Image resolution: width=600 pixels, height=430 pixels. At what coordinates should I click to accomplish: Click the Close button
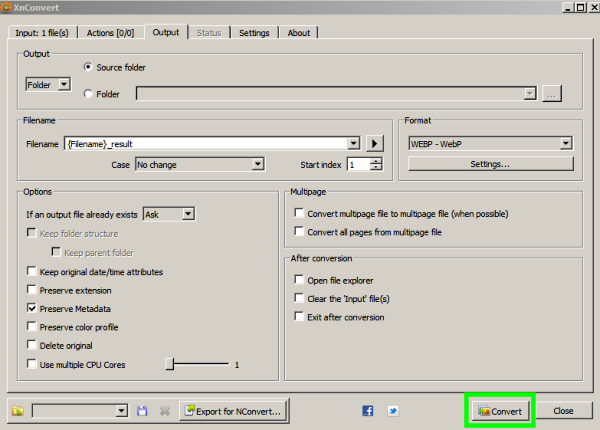[x=563, y=411]
